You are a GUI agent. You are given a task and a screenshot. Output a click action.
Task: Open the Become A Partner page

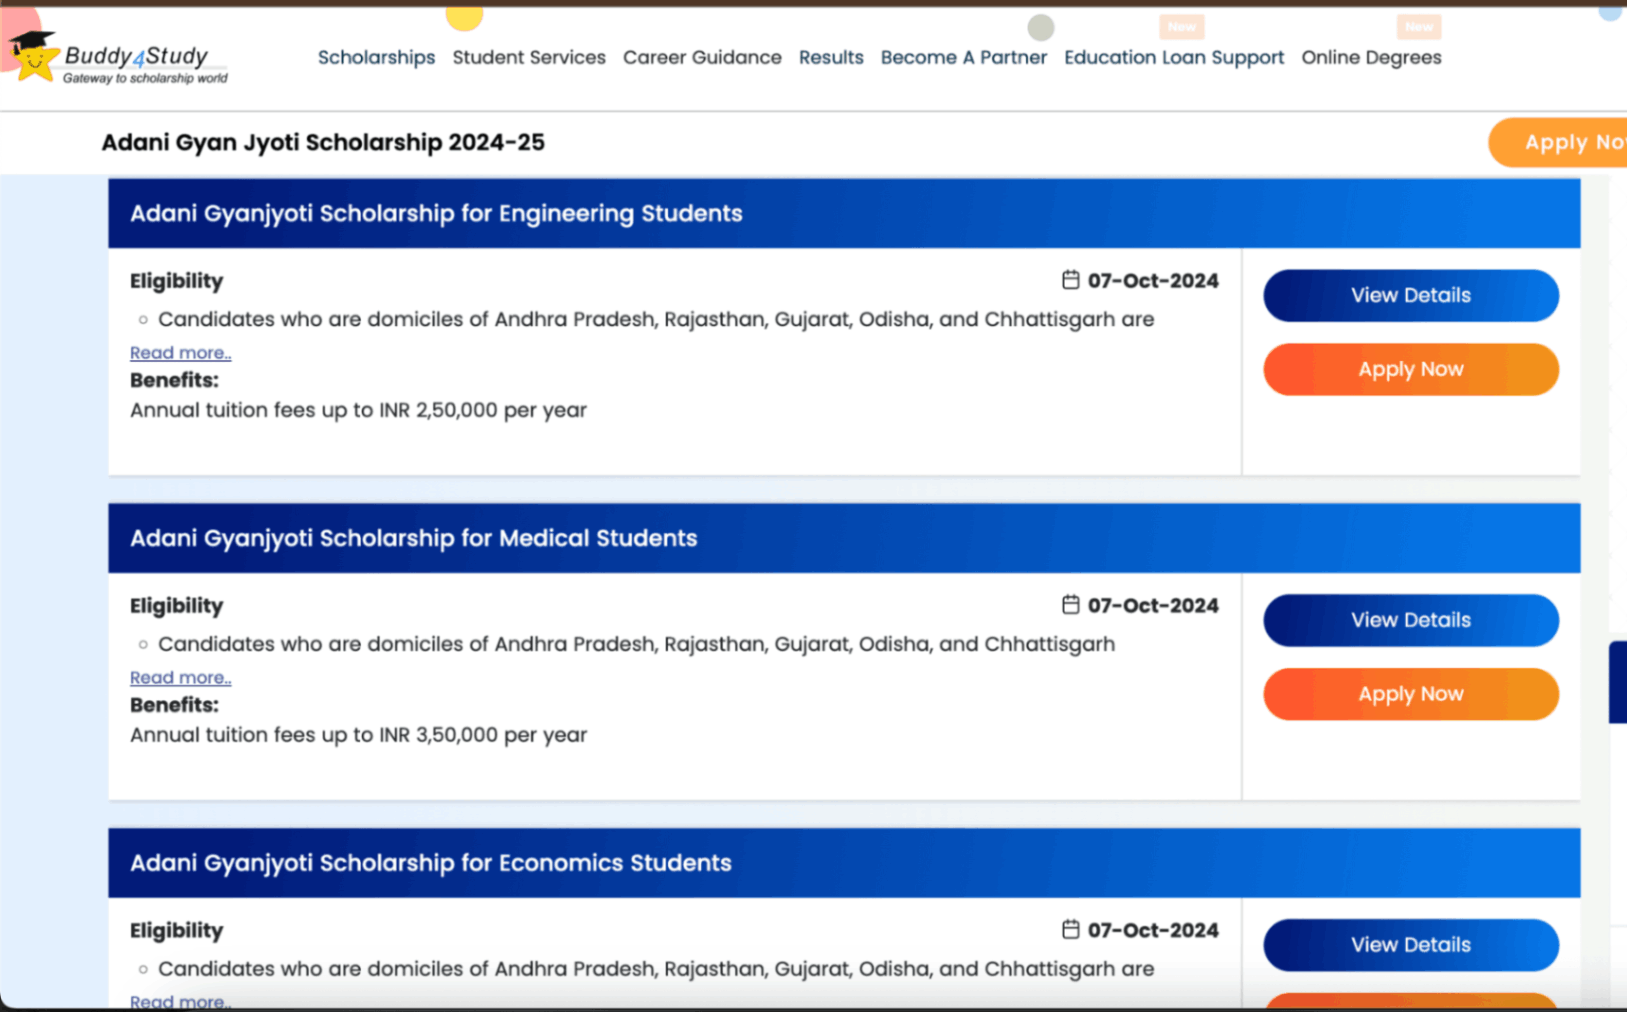pyautogui.click(x=963, y=57)
